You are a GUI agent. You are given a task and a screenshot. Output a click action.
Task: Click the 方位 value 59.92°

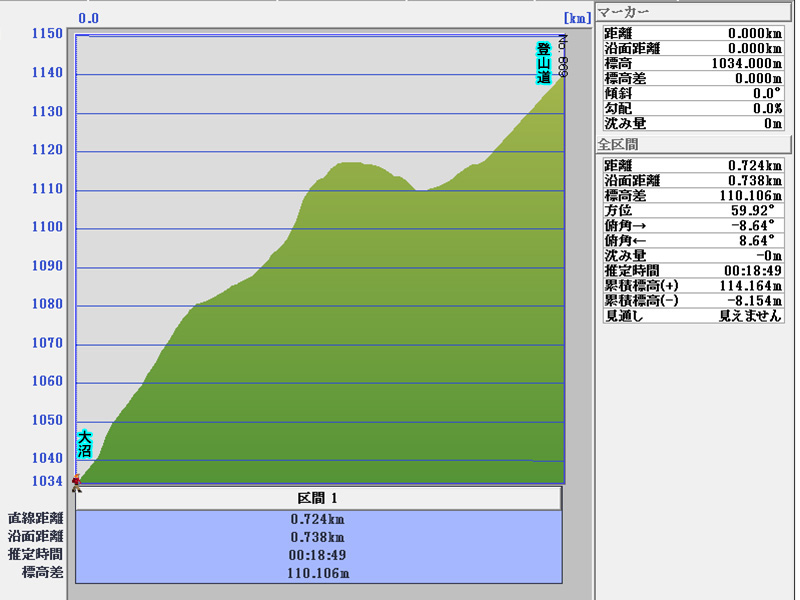click(x=750, y=211)
